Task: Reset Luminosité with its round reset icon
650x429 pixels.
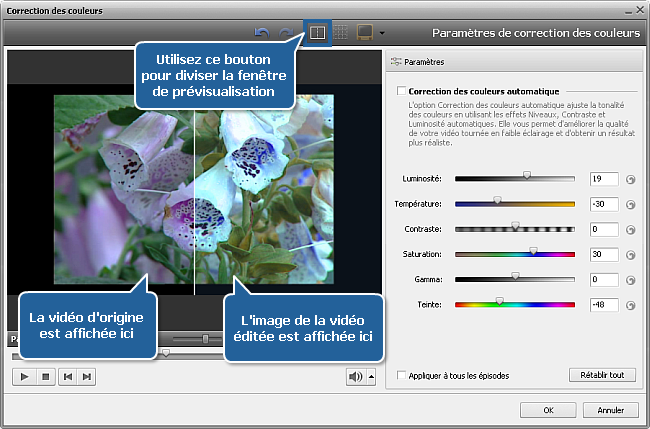Action: (x=630, y=179)
